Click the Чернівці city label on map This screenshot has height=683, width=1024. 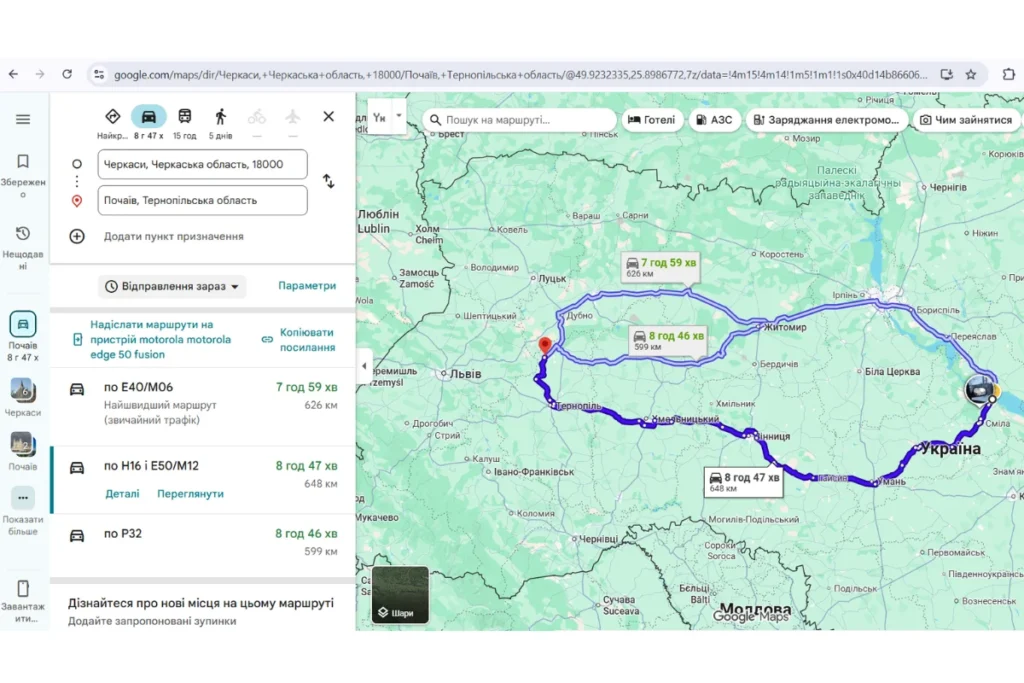[598, 539]
